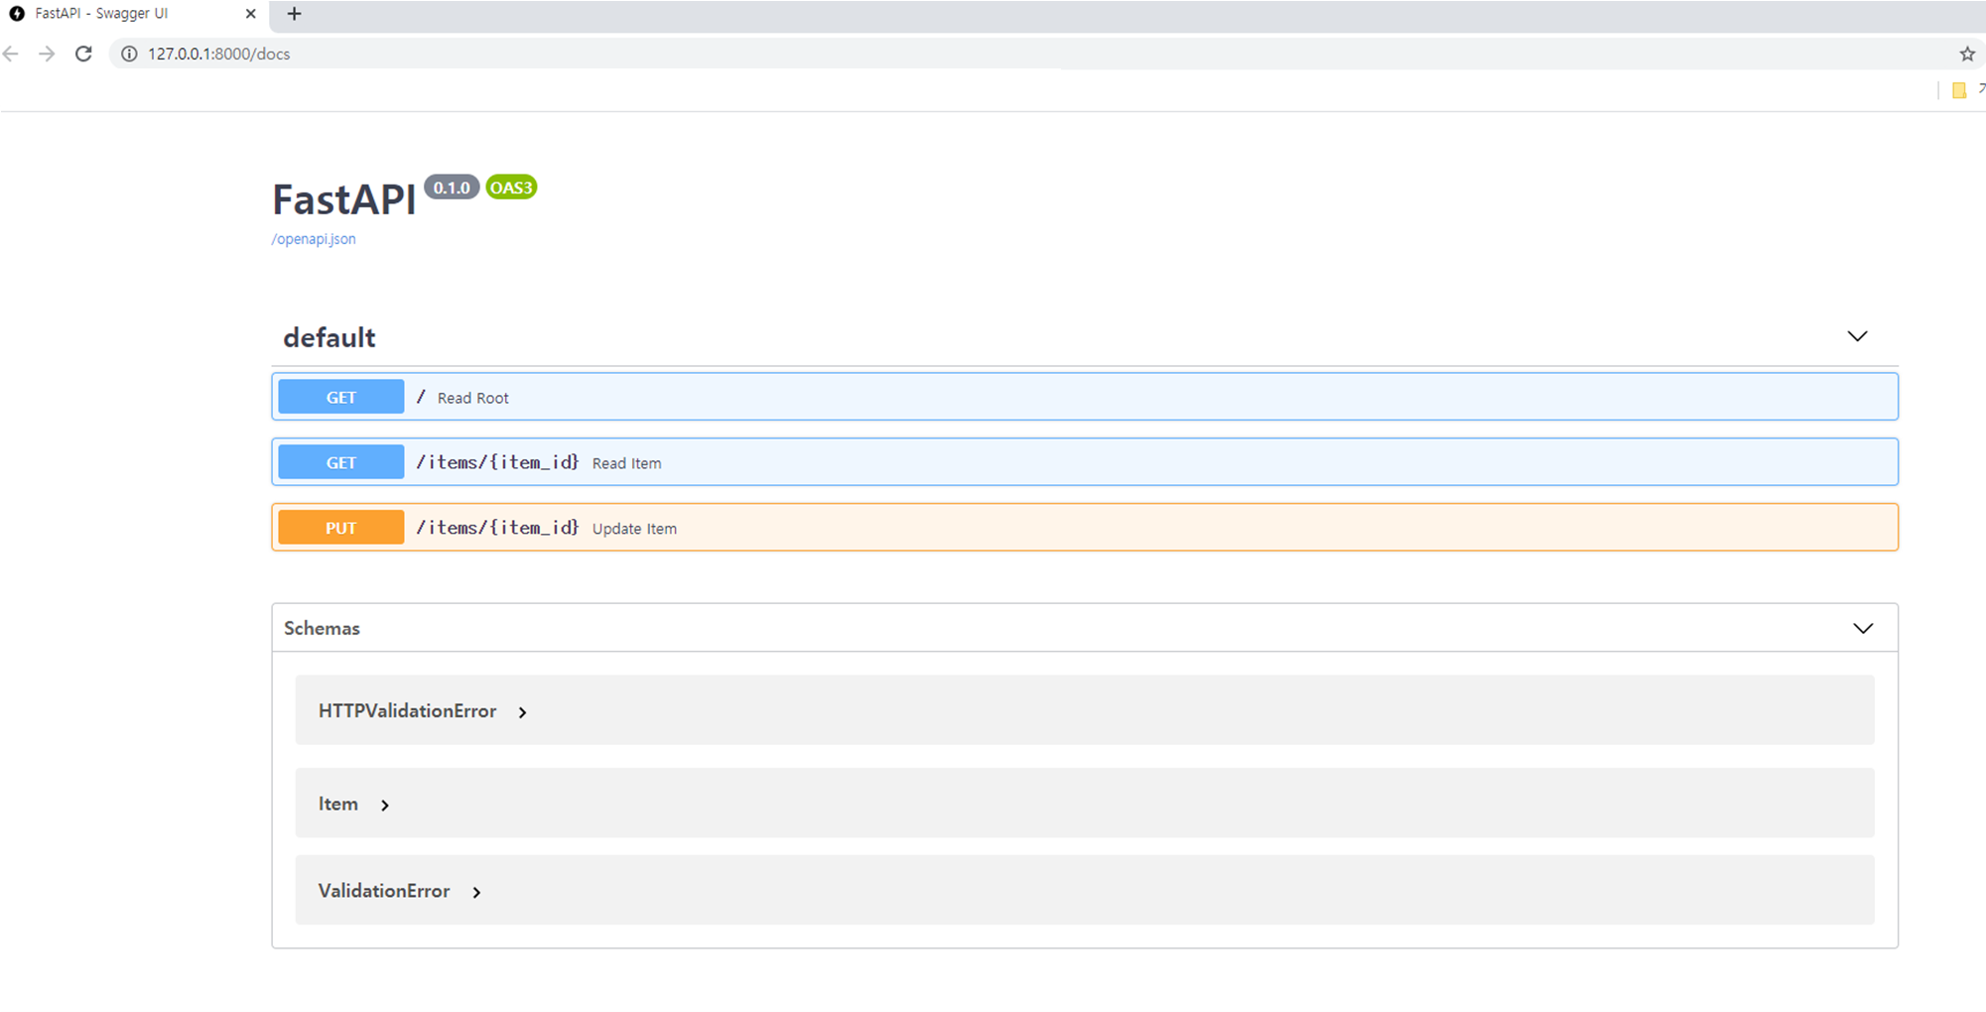
Task: Click the FastAPI title heading
Action: (344, 199)
